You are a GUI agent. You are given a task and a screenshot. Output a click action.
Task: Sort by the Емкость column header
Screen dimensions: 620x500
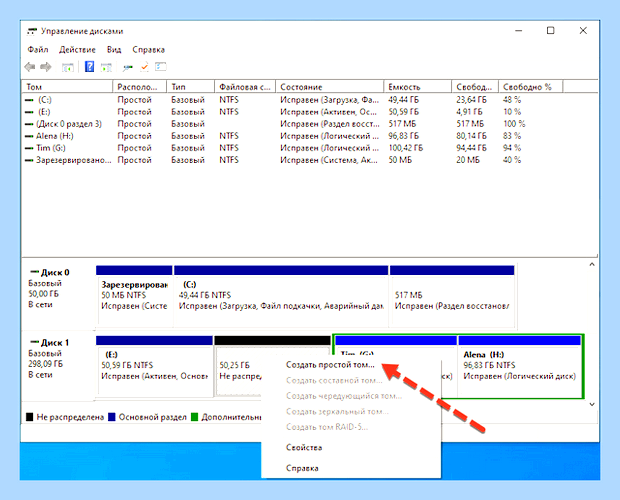point(417,87)
